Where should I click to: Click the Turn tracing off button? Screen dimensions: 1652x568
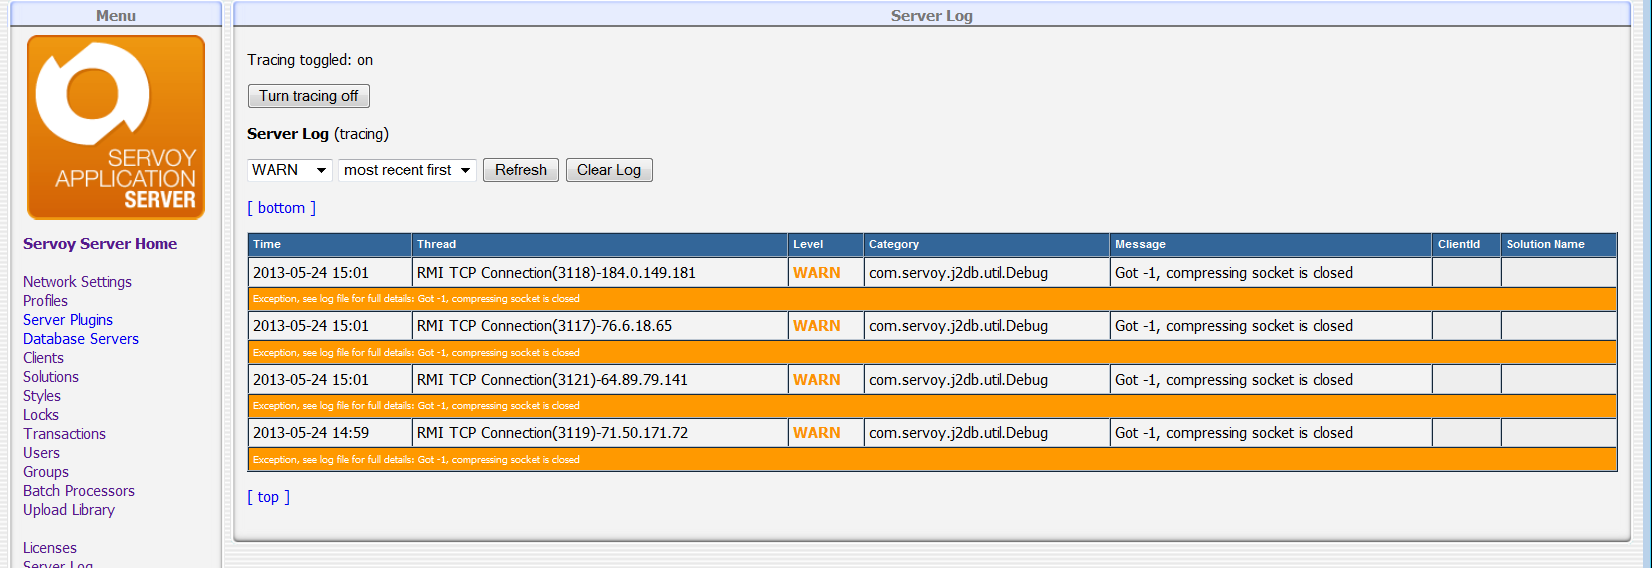(x=309, y=96)
